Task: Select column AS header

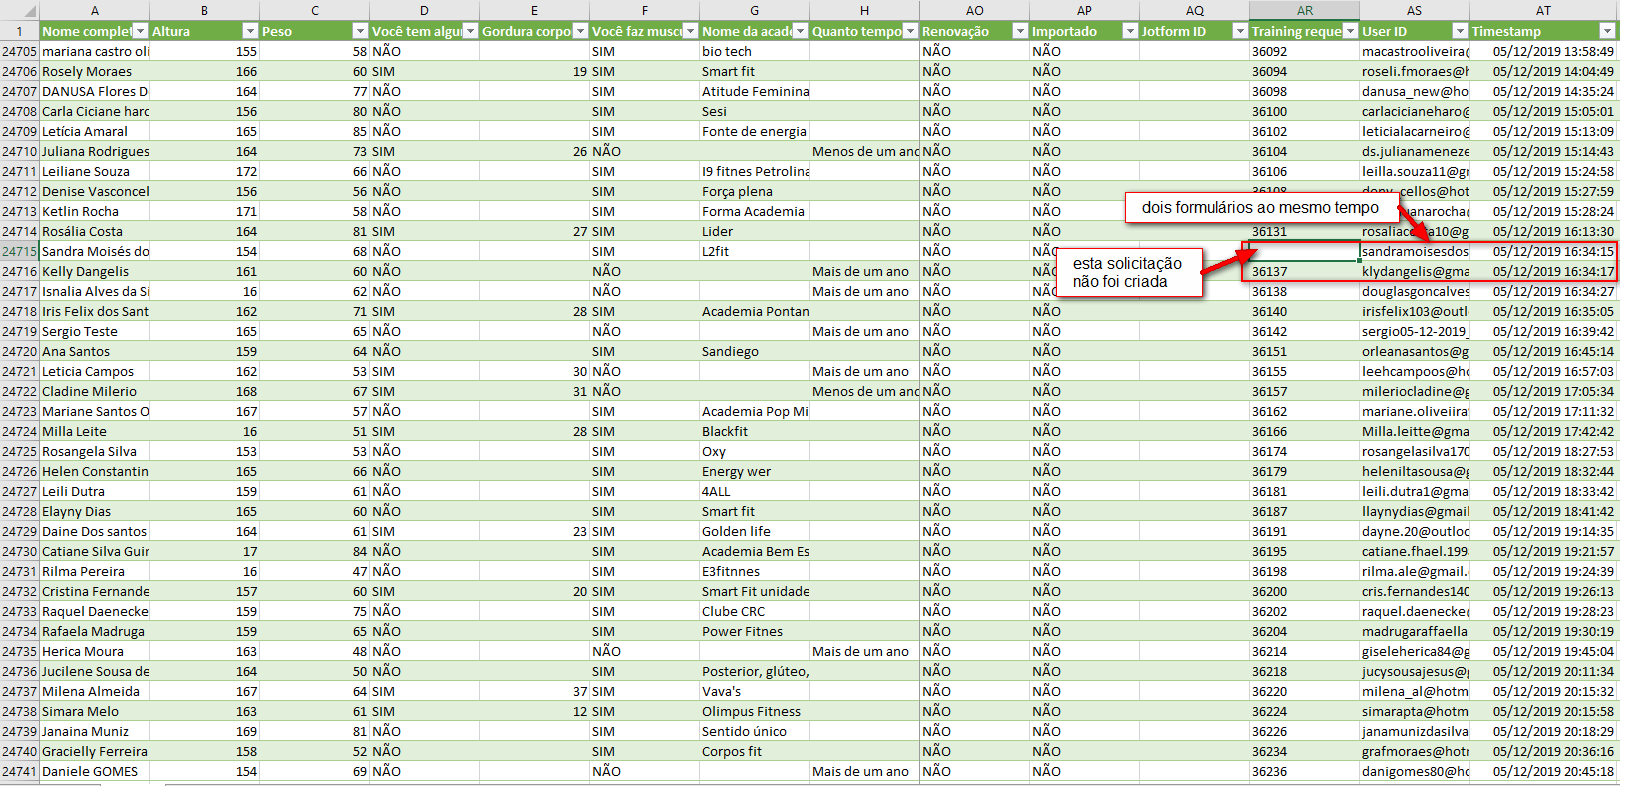Action: (1415, 10)
